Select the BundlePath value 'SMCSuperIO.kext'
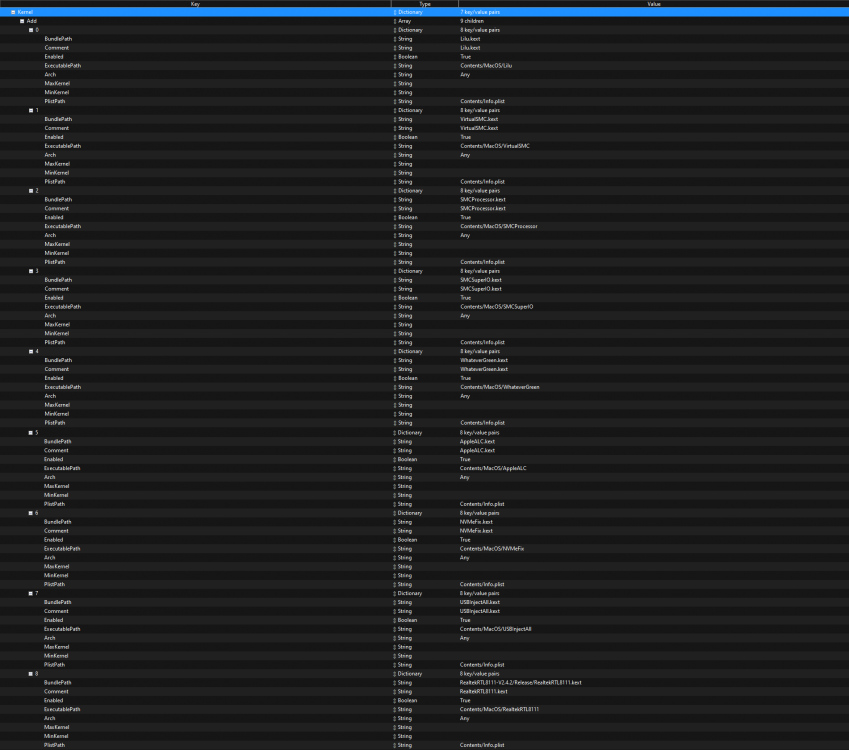 [481, 280]
